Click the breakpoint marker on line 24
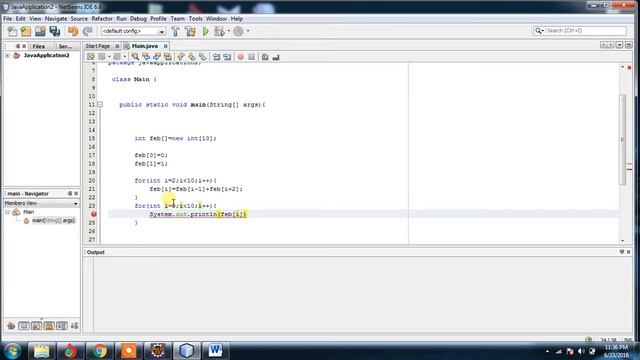 93,214
